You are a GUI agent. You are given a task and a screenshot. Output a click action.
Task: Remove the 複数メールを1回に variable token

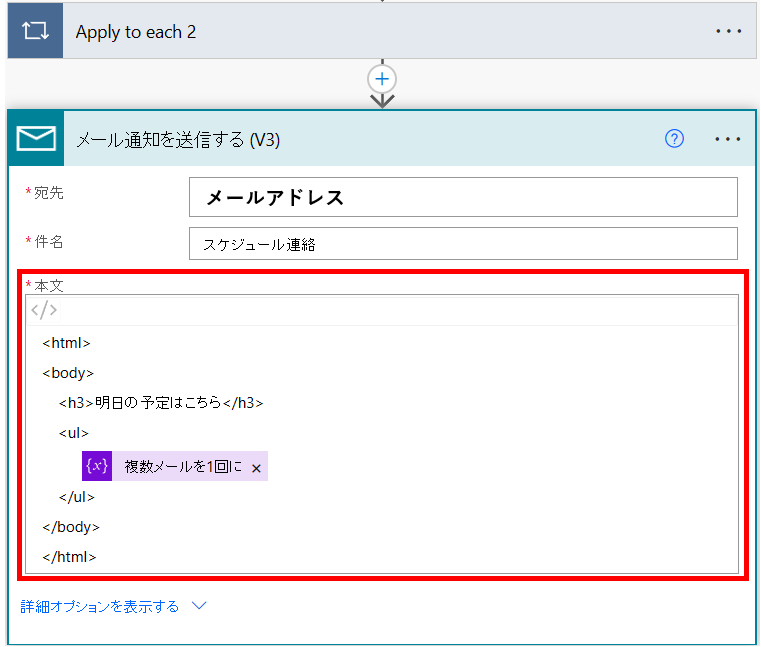pos(256,468)
